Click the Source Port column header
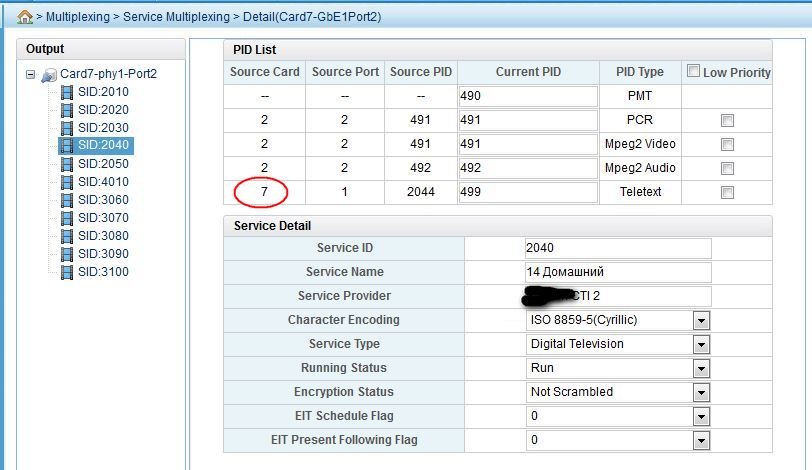 pyautogui.click(x=345, y=72)
